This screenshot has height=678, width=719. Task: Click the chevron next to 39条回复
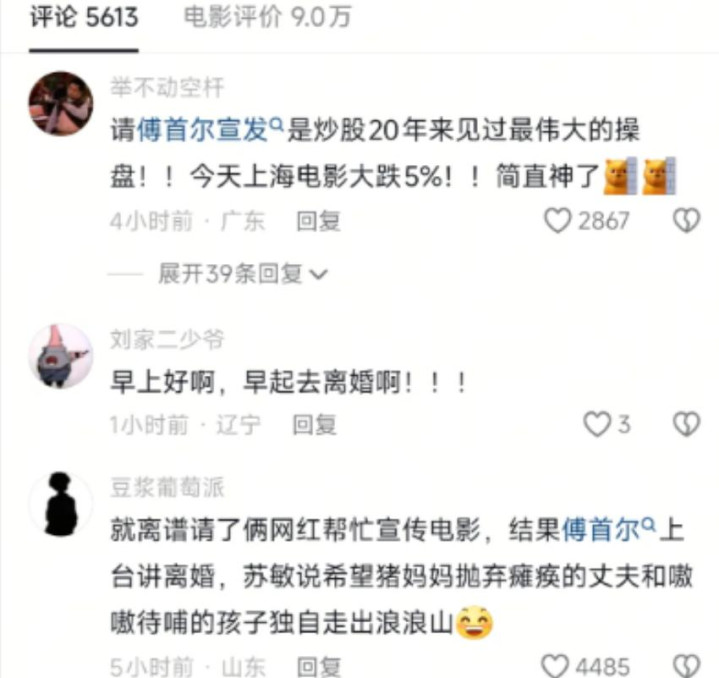pos(319,274)
